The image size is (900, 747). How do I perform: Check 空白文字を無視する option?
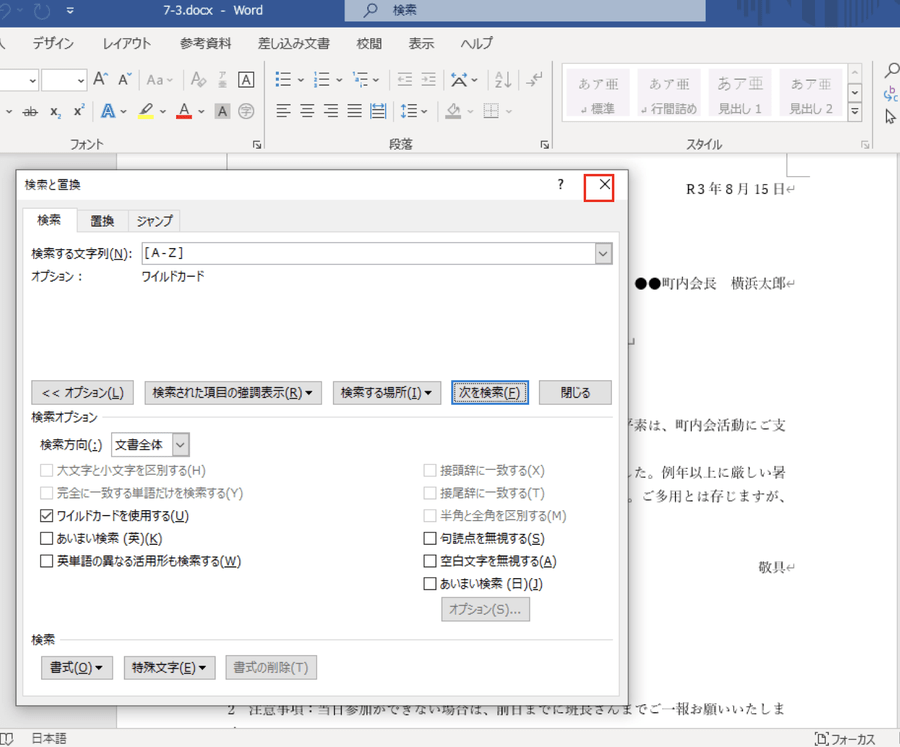(x=429, y=561)
